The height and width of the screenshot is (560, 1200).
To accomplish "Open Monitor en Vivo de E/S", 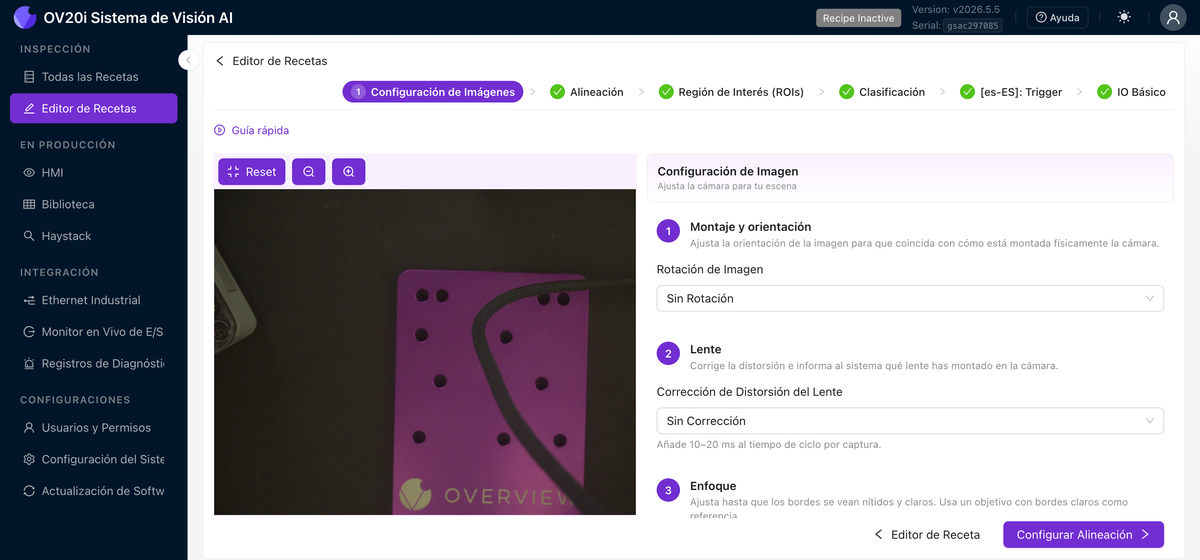I will [x=93, y=332].
